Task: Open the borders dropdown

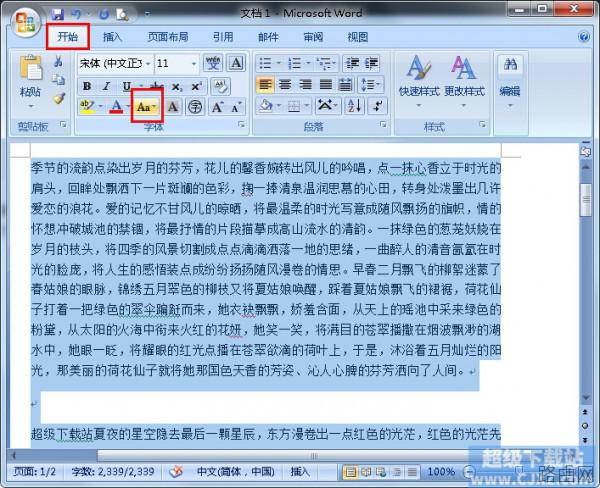Action: coord(306,106)
